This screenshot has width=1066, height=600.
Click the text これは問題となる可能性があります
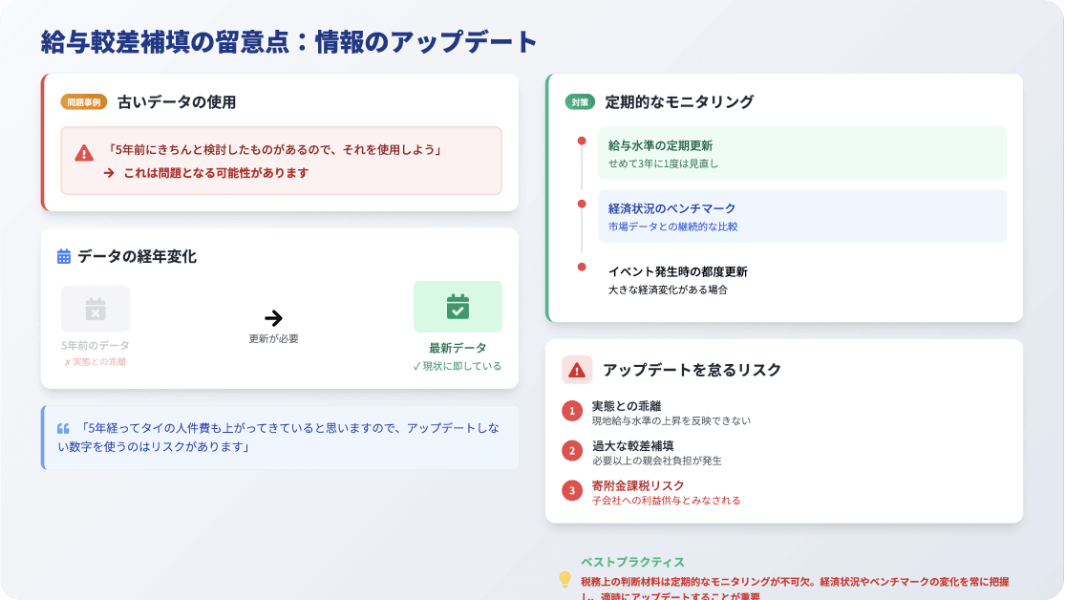(x=216, y=173)
